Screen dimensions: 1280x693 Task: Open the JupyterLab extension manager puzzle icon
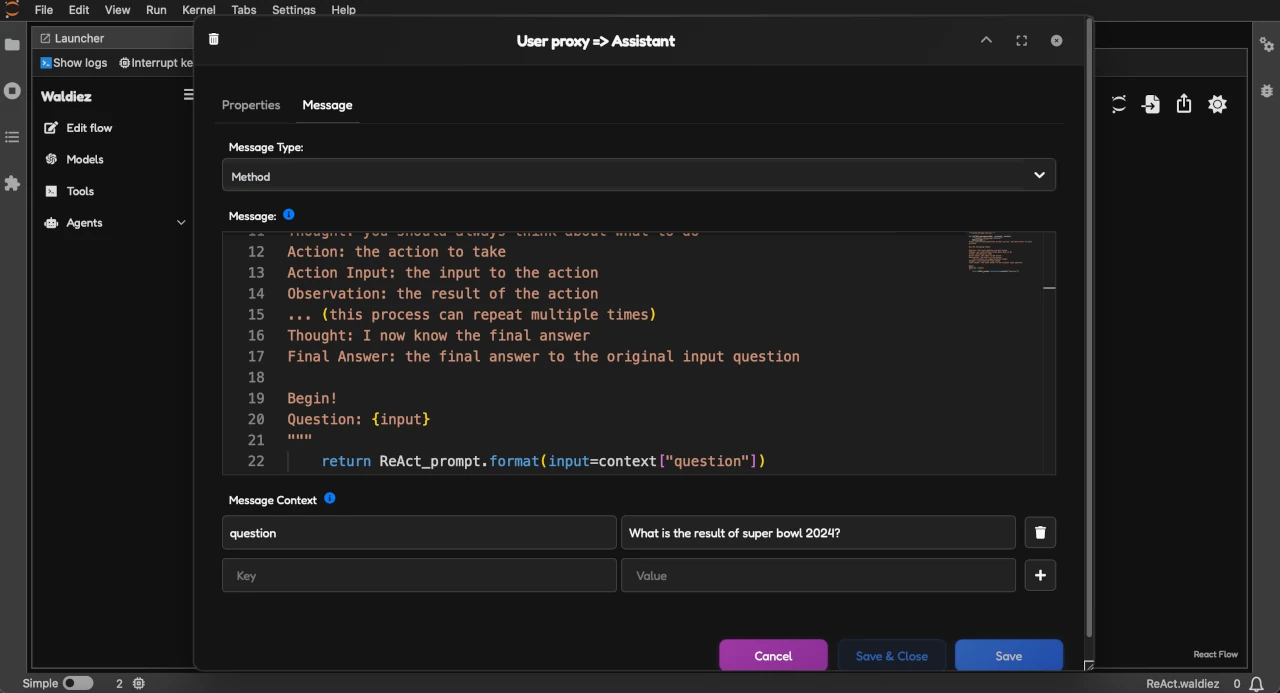tap(12, 183)
